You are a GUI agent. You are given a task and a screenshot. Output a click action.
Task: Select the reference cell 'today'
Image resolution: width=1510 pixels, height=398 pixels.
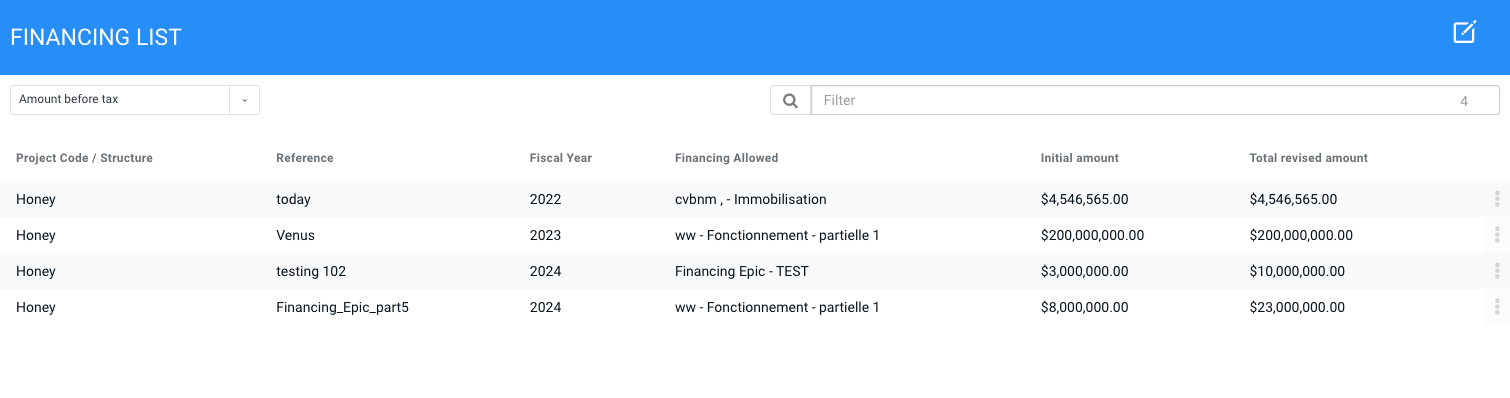pyautogui.click(x=293, y=199)
